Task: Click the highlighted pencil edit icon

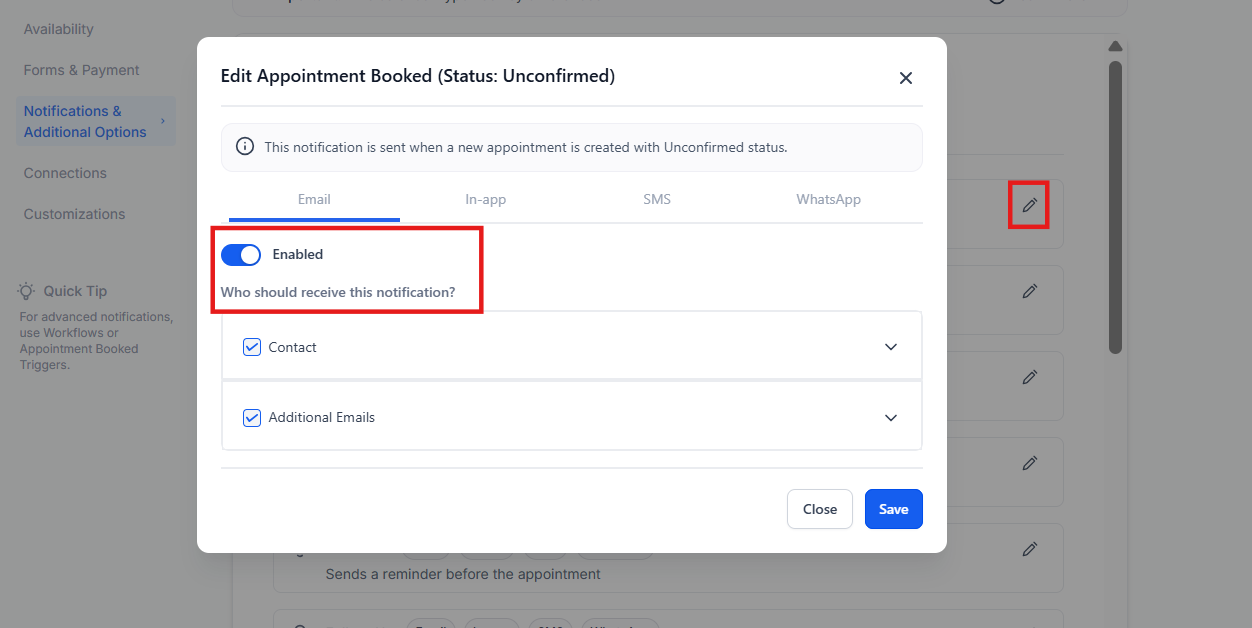Action: pos(1029,205)
